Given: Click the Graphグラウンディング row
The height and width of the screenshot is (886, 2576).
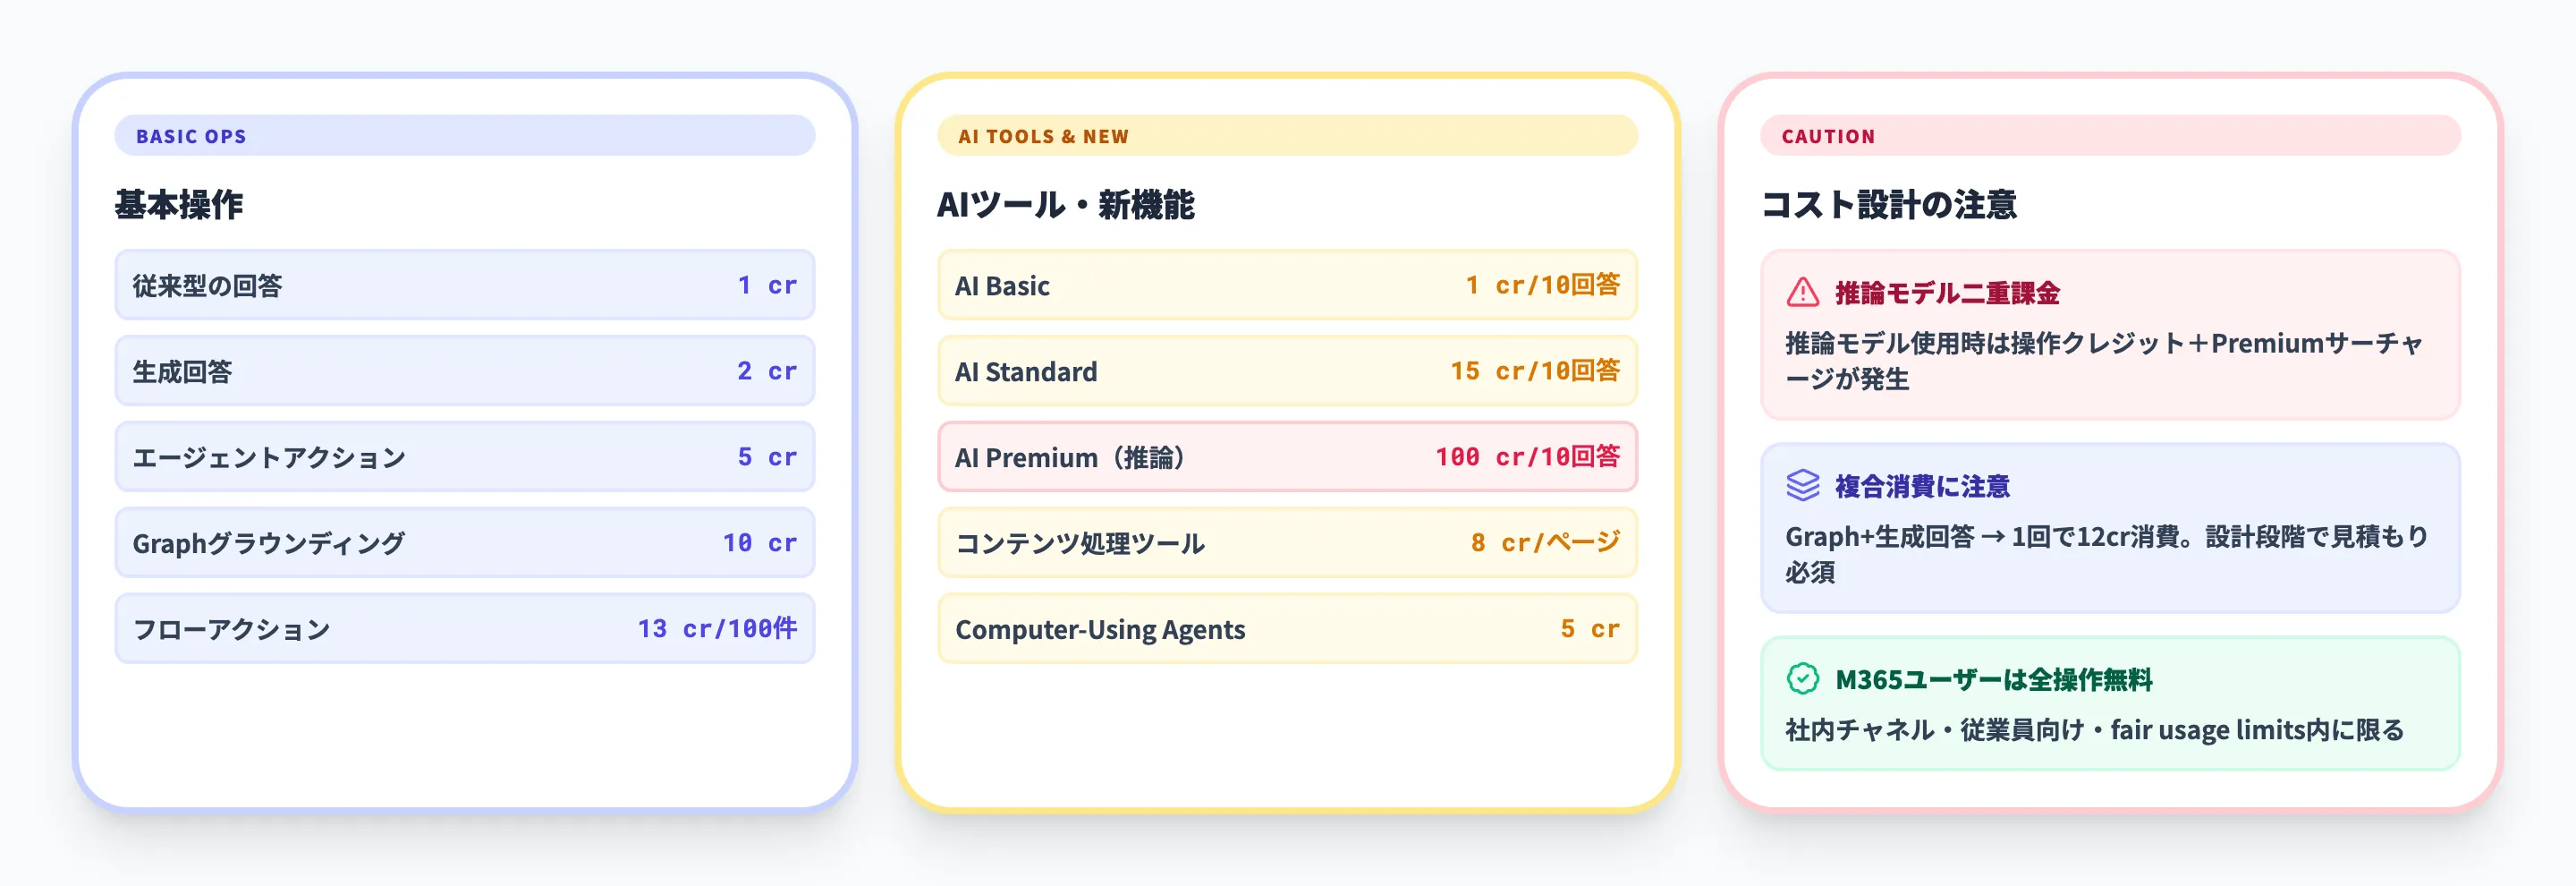Looking at the screenshot, I should tap(464, 543).
